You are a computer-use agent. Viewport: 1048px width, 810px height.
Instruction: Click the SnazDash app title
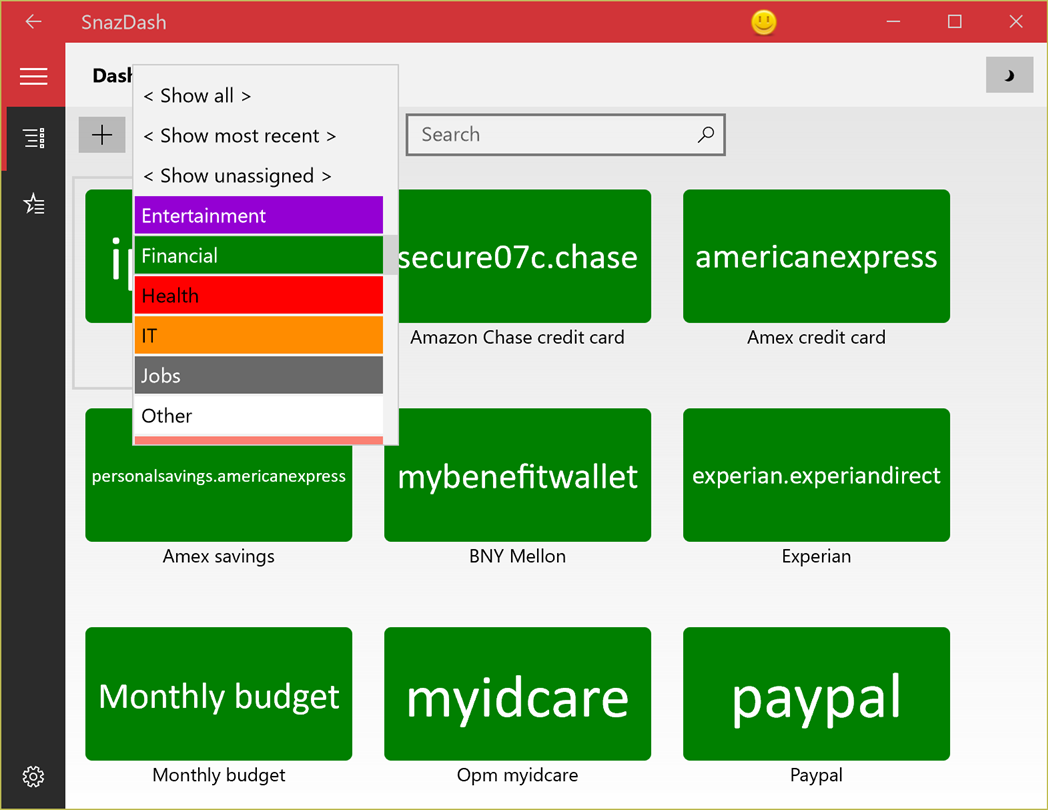click(124, 22)
